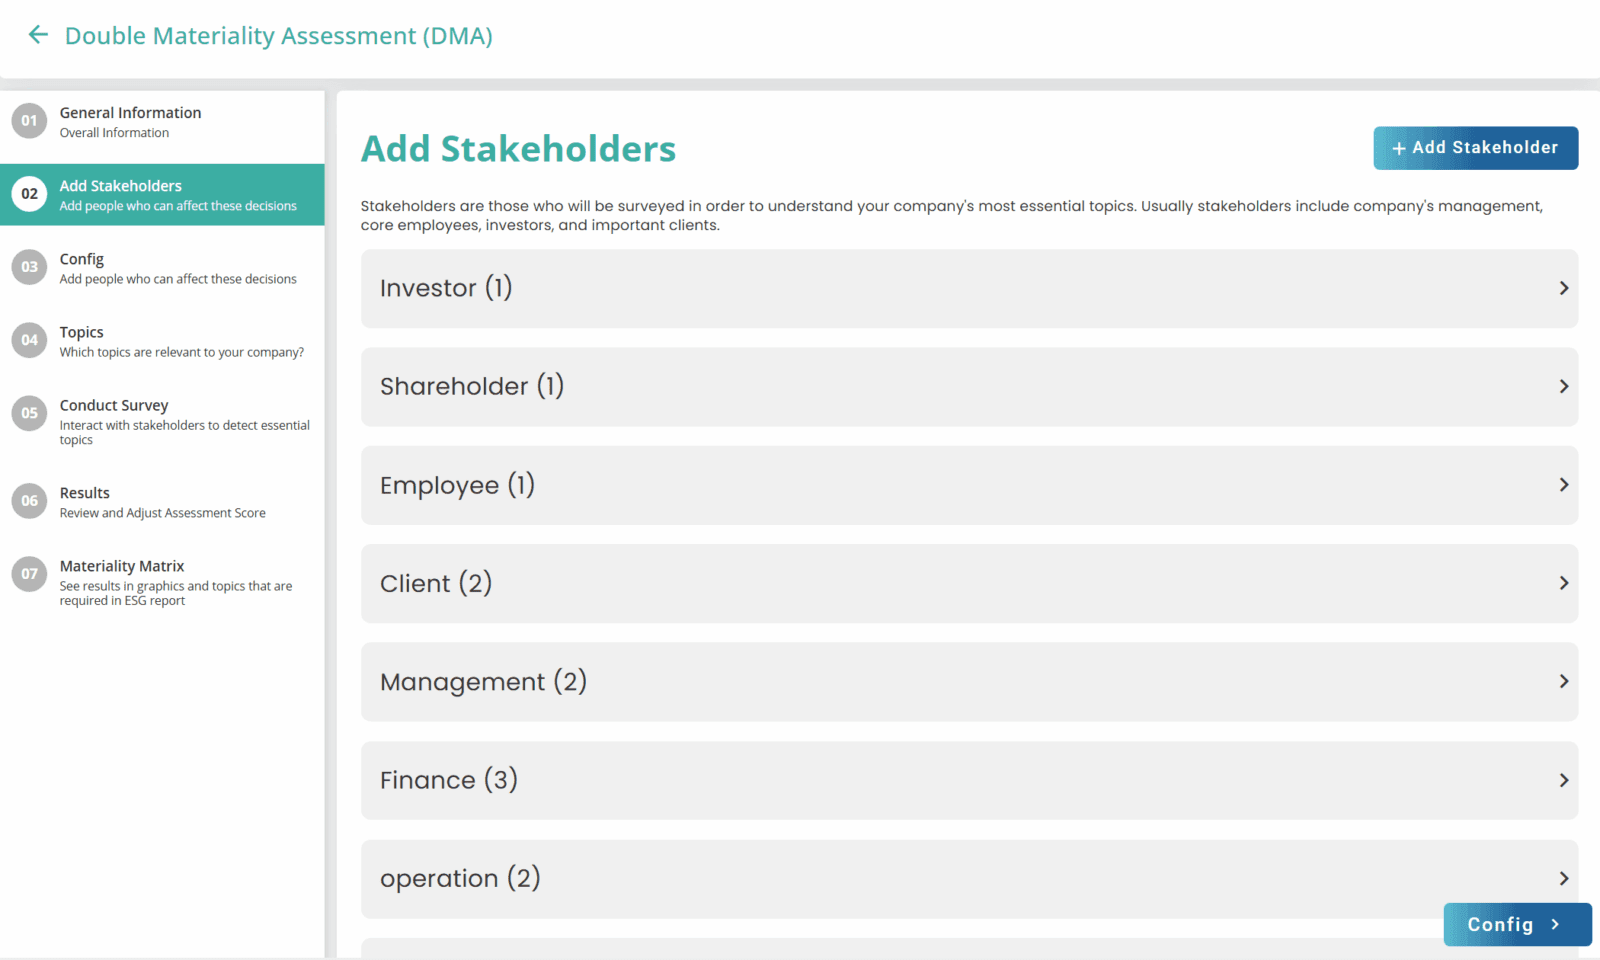Click the active step 02 badge
The width and height of the screenshot is (1600, 960).
point(29,194)
